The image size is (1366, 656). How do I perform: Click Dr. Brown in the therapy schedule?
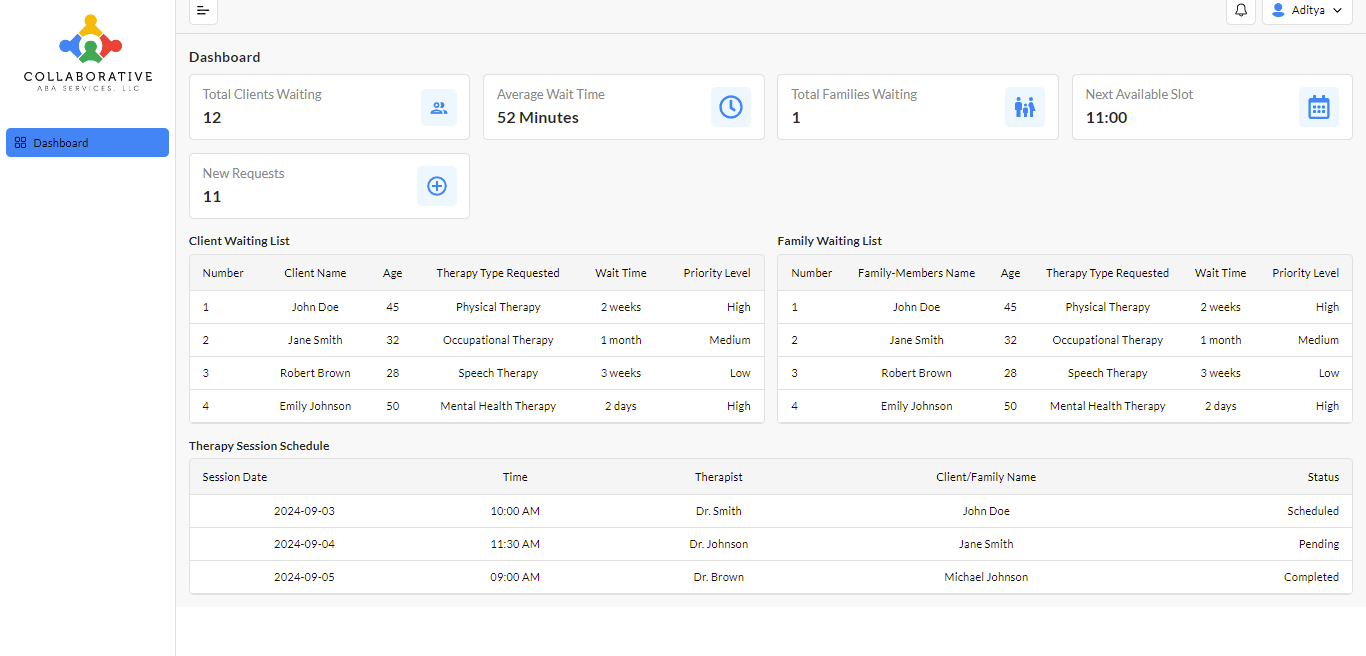(x=718, y=577)
